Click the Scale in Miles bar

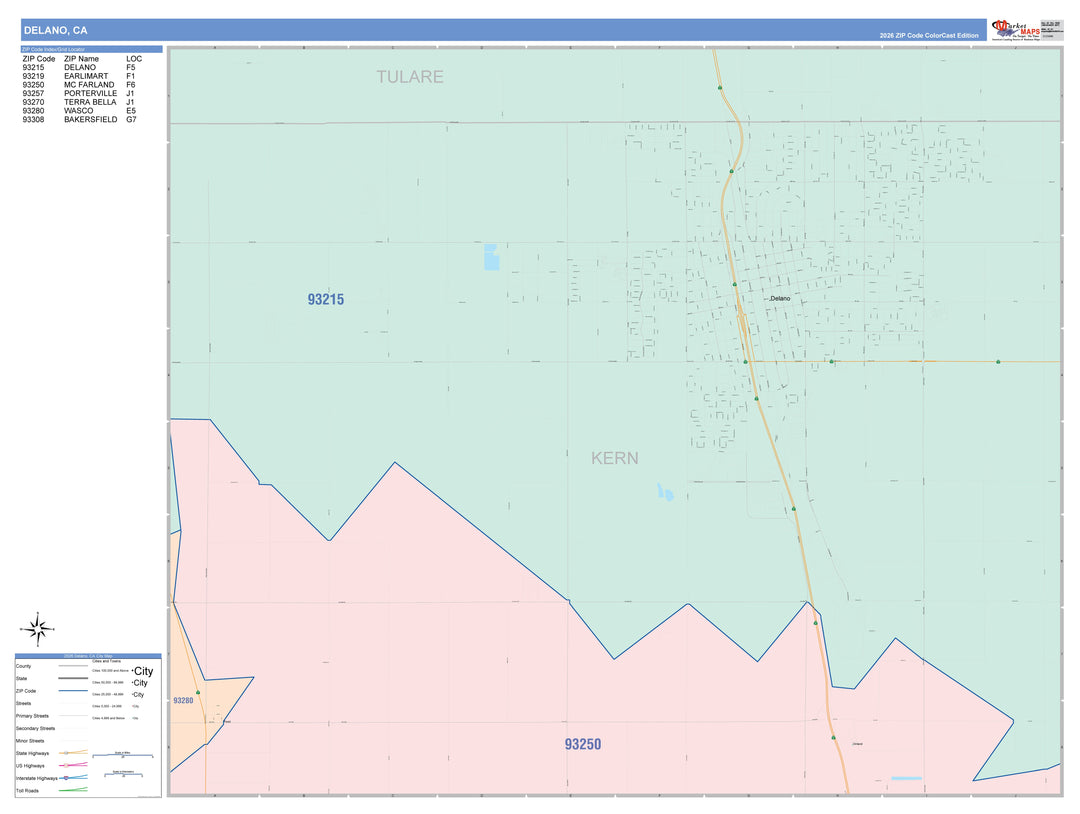pos(123,755)
